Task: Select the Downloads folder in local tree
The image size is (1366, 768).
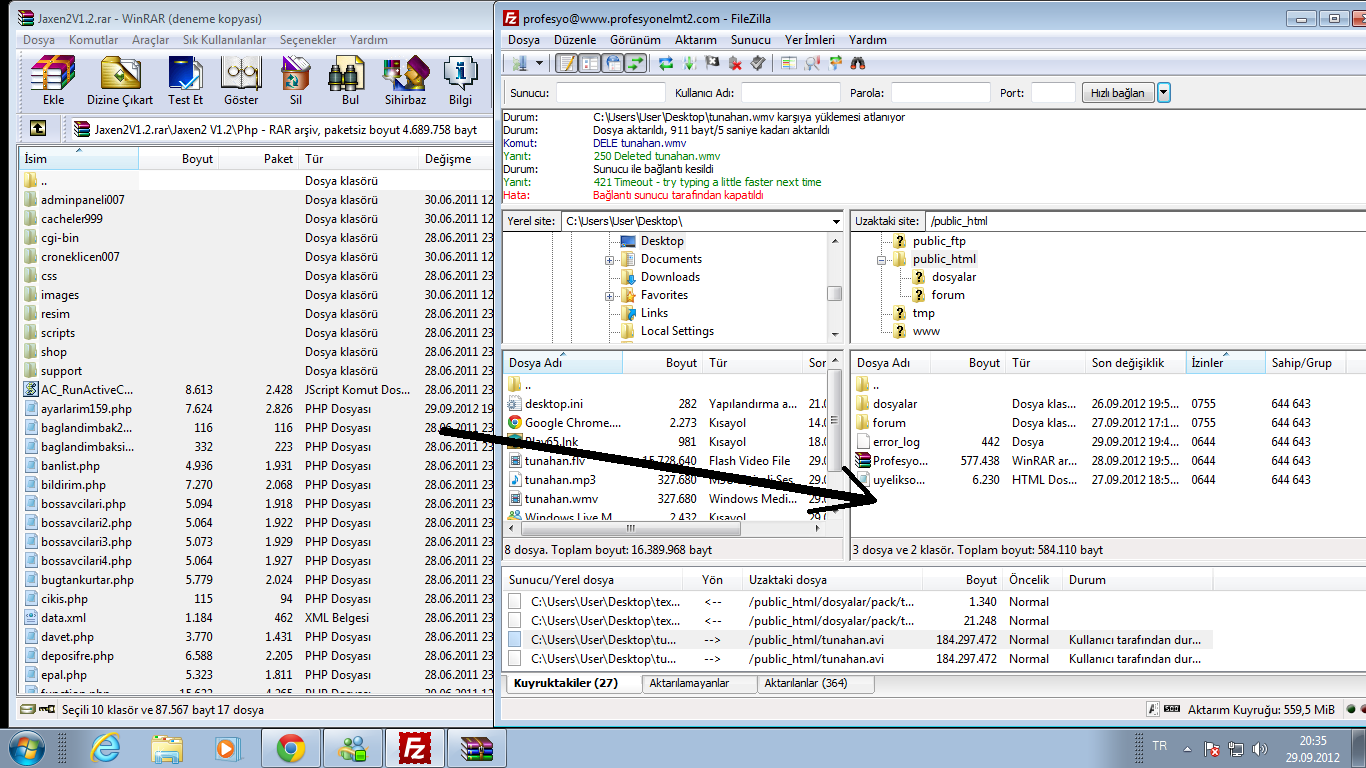Action: (x=670, y=277)
